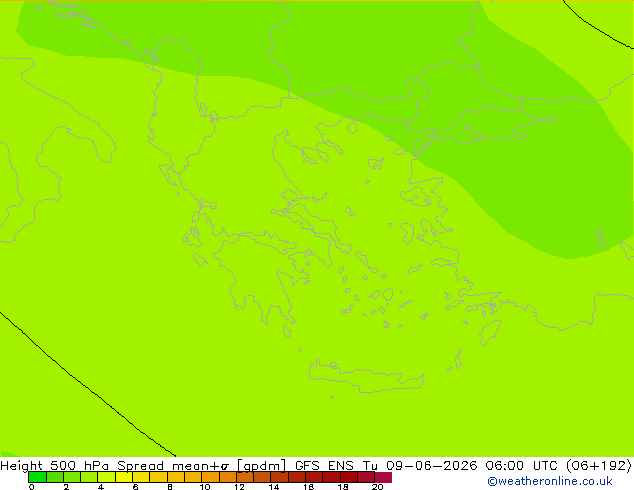Click the 'Height 500 hPa' title text
The width and height of the screenshot is (634, 490).
tap(55, 465)
